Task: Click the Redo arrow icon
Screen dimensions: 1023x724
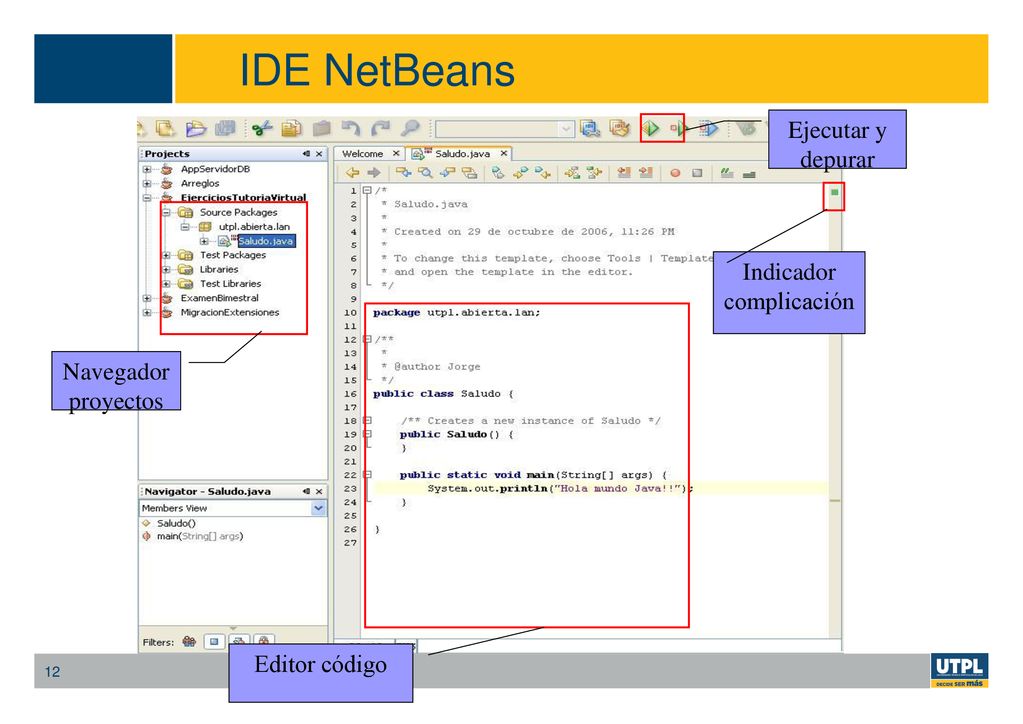Action: tap(380, 128)
